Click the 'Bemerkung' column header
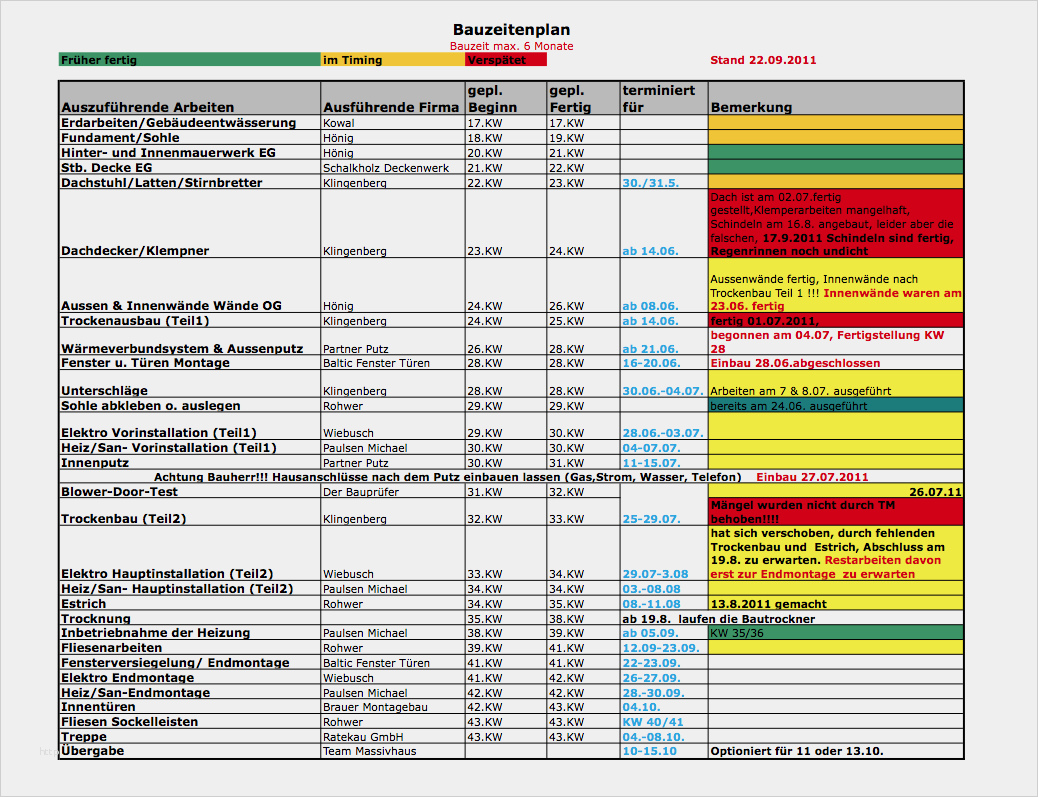 (x=835, y=98)
